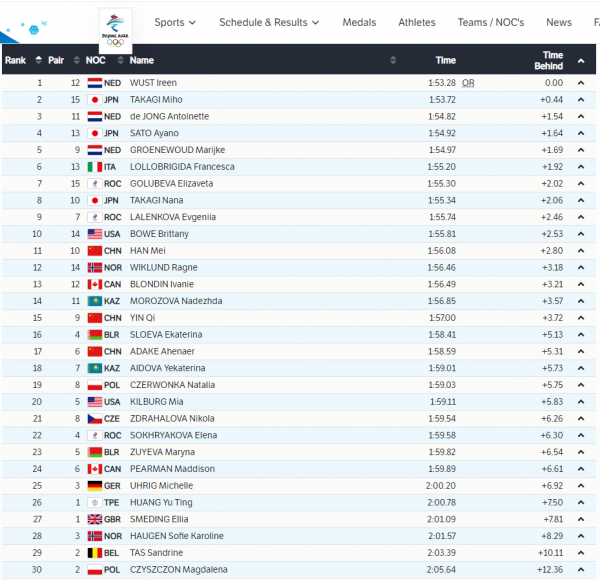This screenshot has height=581, width=600.
Task: Expand details for WIKLUND Ragne row
Action: [581, 268]
